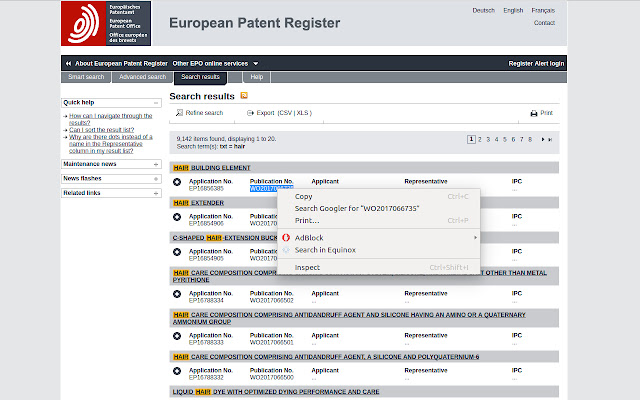
Task: Expand the Related links panel
Action: click(156, 192)
